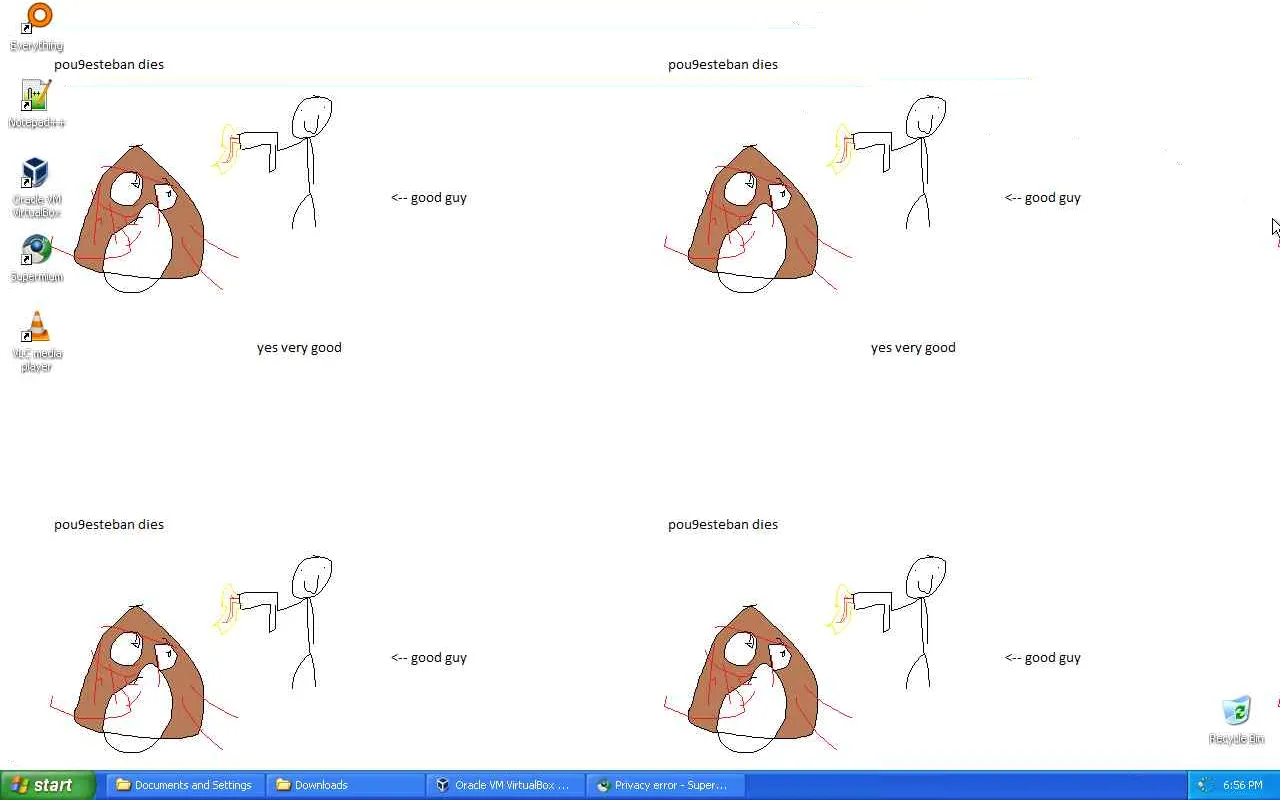Select the Supermium desktop shortcut
The width and height of the screenshot is (1280, 800).
(x=37, y=258)
